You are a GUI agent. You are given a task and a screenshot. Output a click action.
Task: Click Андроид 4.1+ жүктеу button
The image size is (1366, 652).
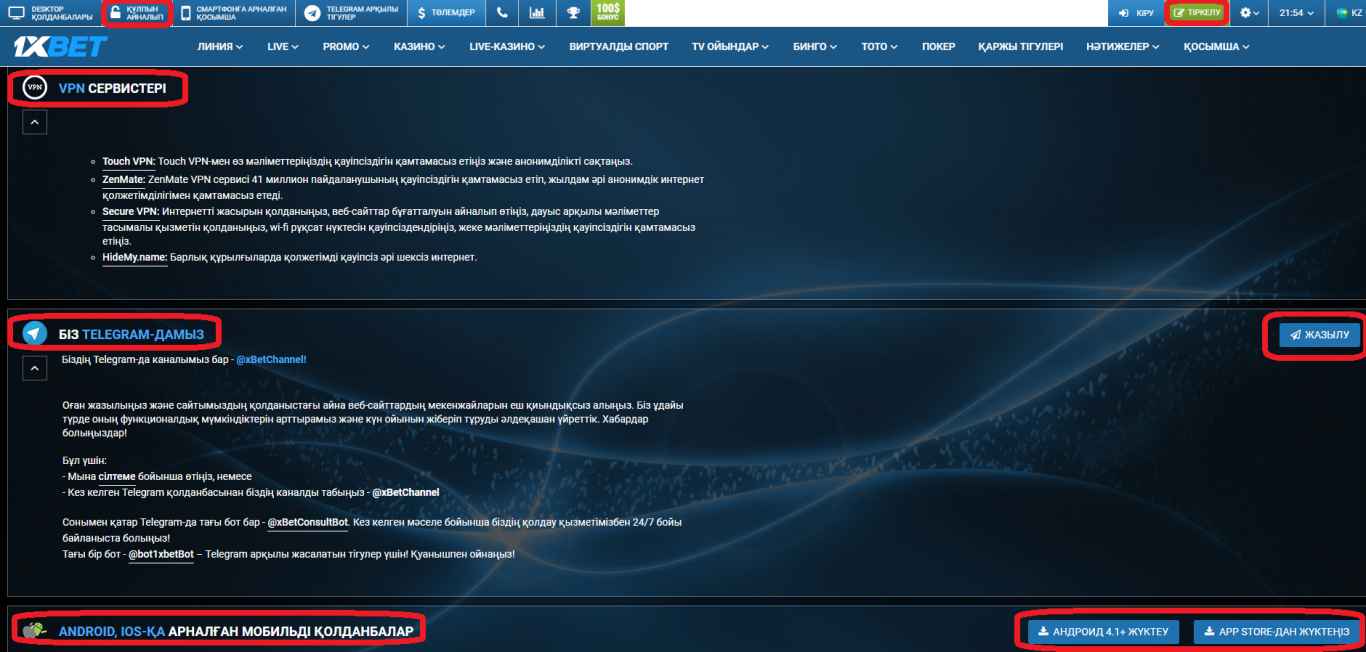1104,632
